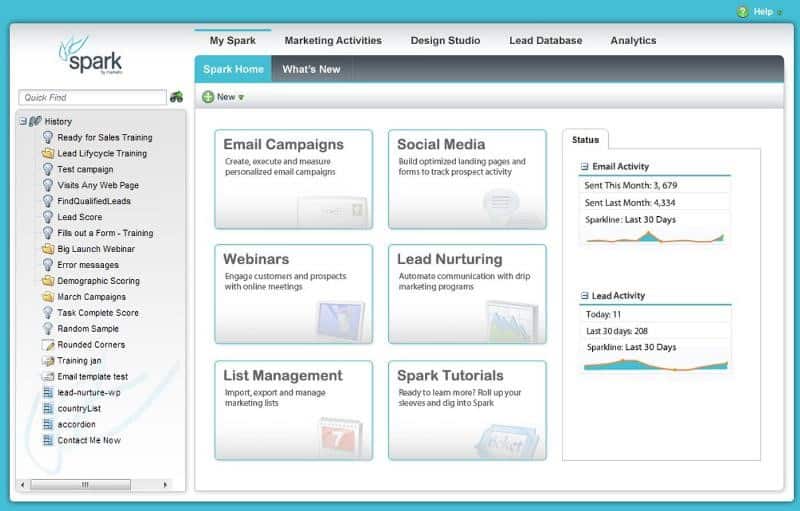Image resolution: width=800 pixels, height=511 pixels.
Task: Select the Status panel tab
Action: [585, 139]
